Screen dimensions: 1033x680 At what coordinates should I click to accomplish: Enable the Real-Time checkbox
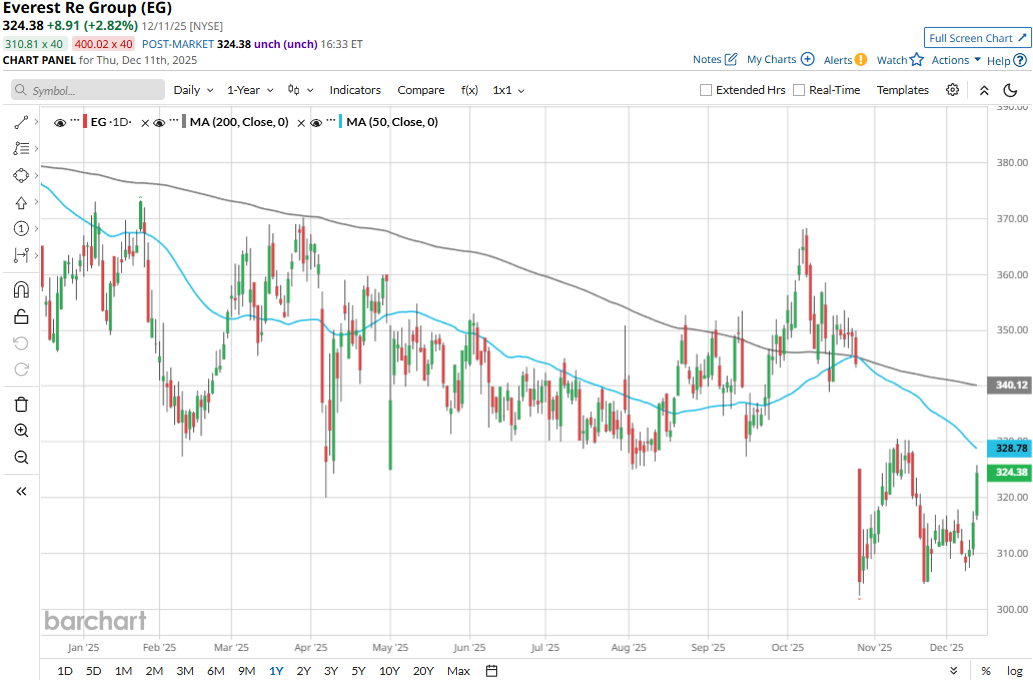click(x=799, y=90)
